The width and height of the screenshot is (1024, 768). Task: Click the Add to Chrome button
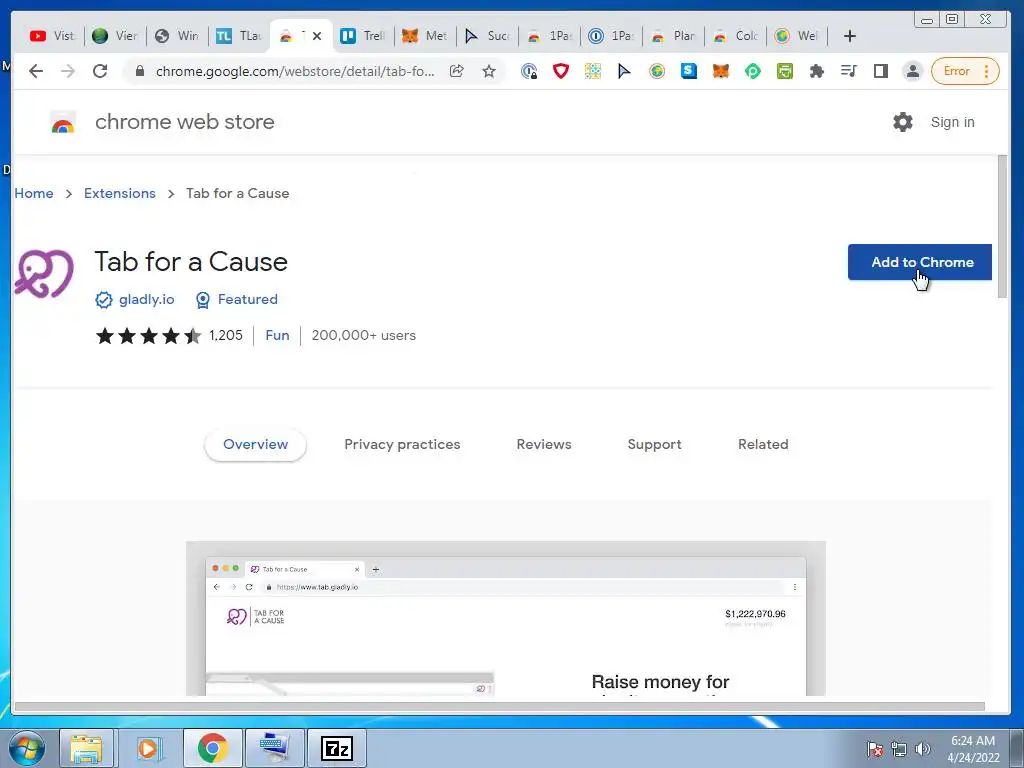click(x=920, y=262)
